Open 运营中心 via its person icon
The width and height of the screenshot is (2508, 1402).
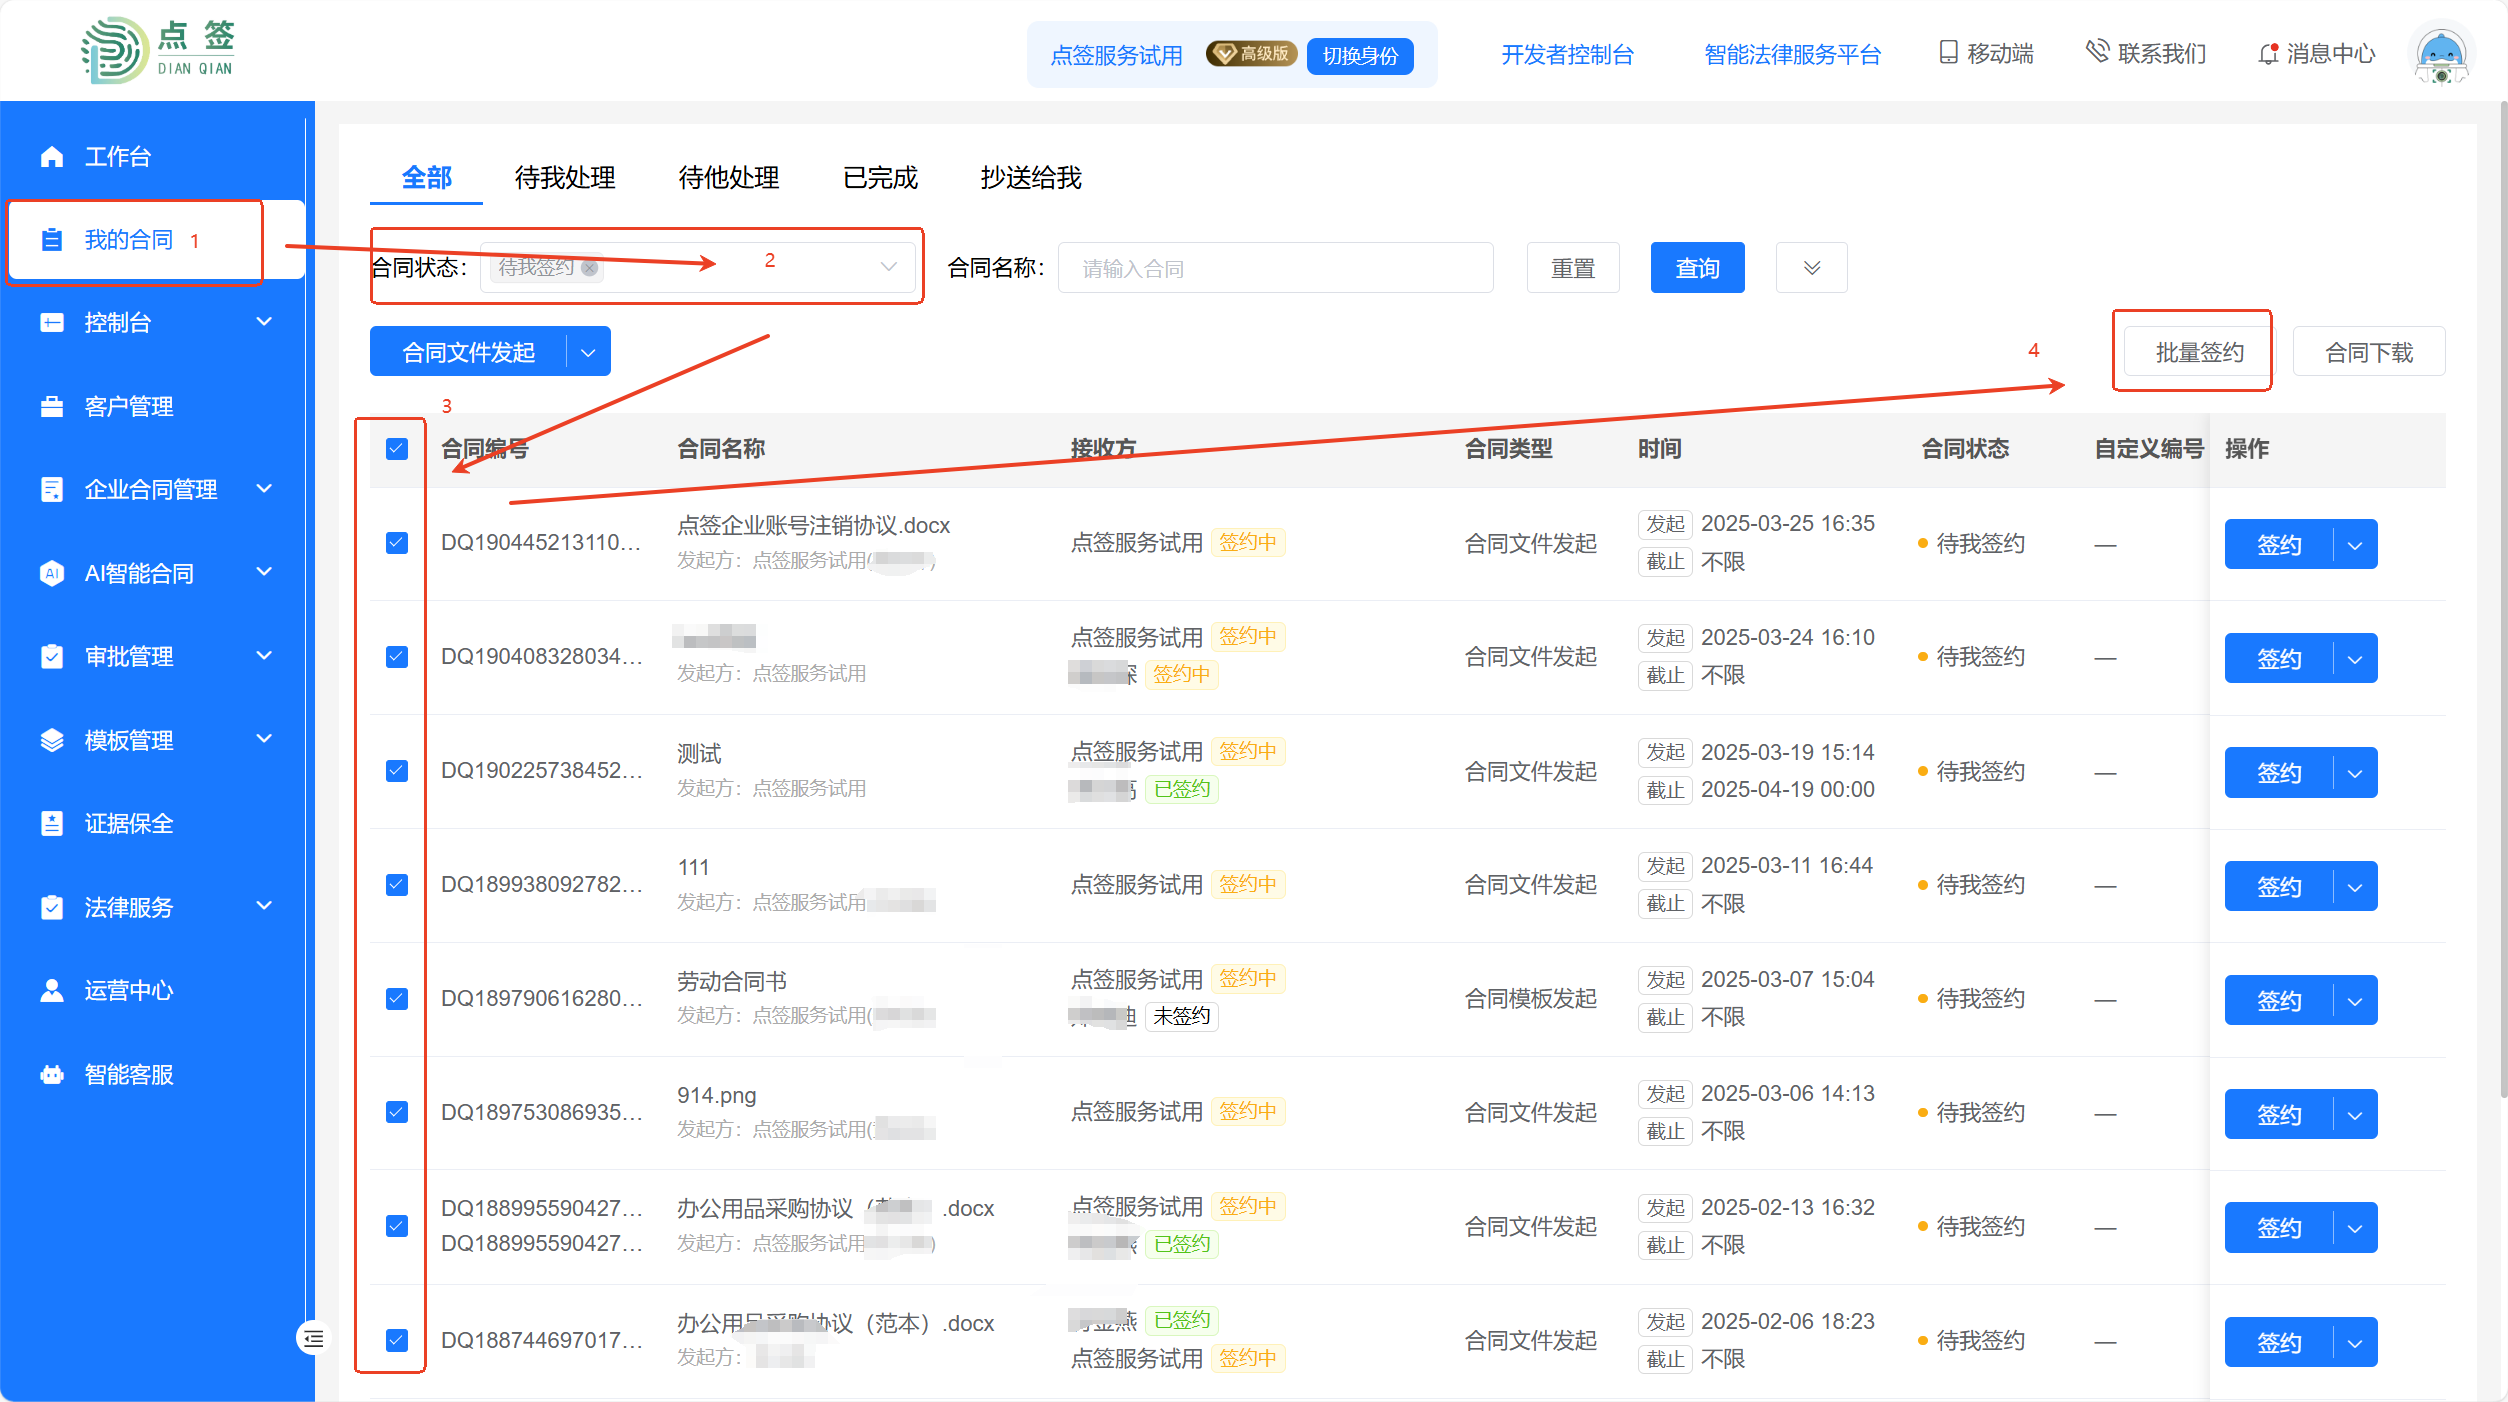[52, 991]
